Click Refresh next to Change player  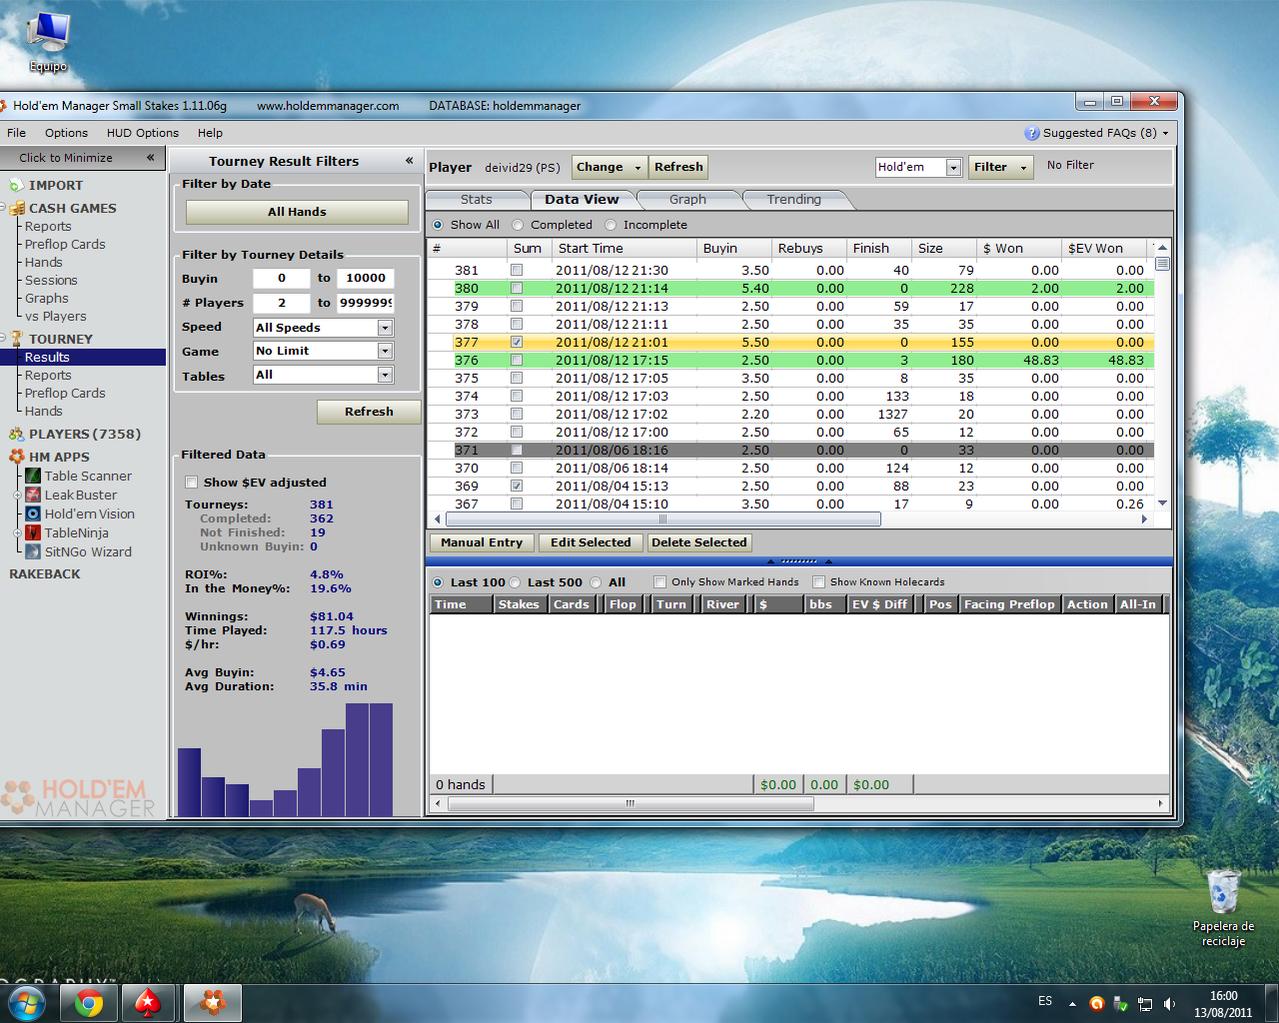pyautogui.click(x=679, y=167)
